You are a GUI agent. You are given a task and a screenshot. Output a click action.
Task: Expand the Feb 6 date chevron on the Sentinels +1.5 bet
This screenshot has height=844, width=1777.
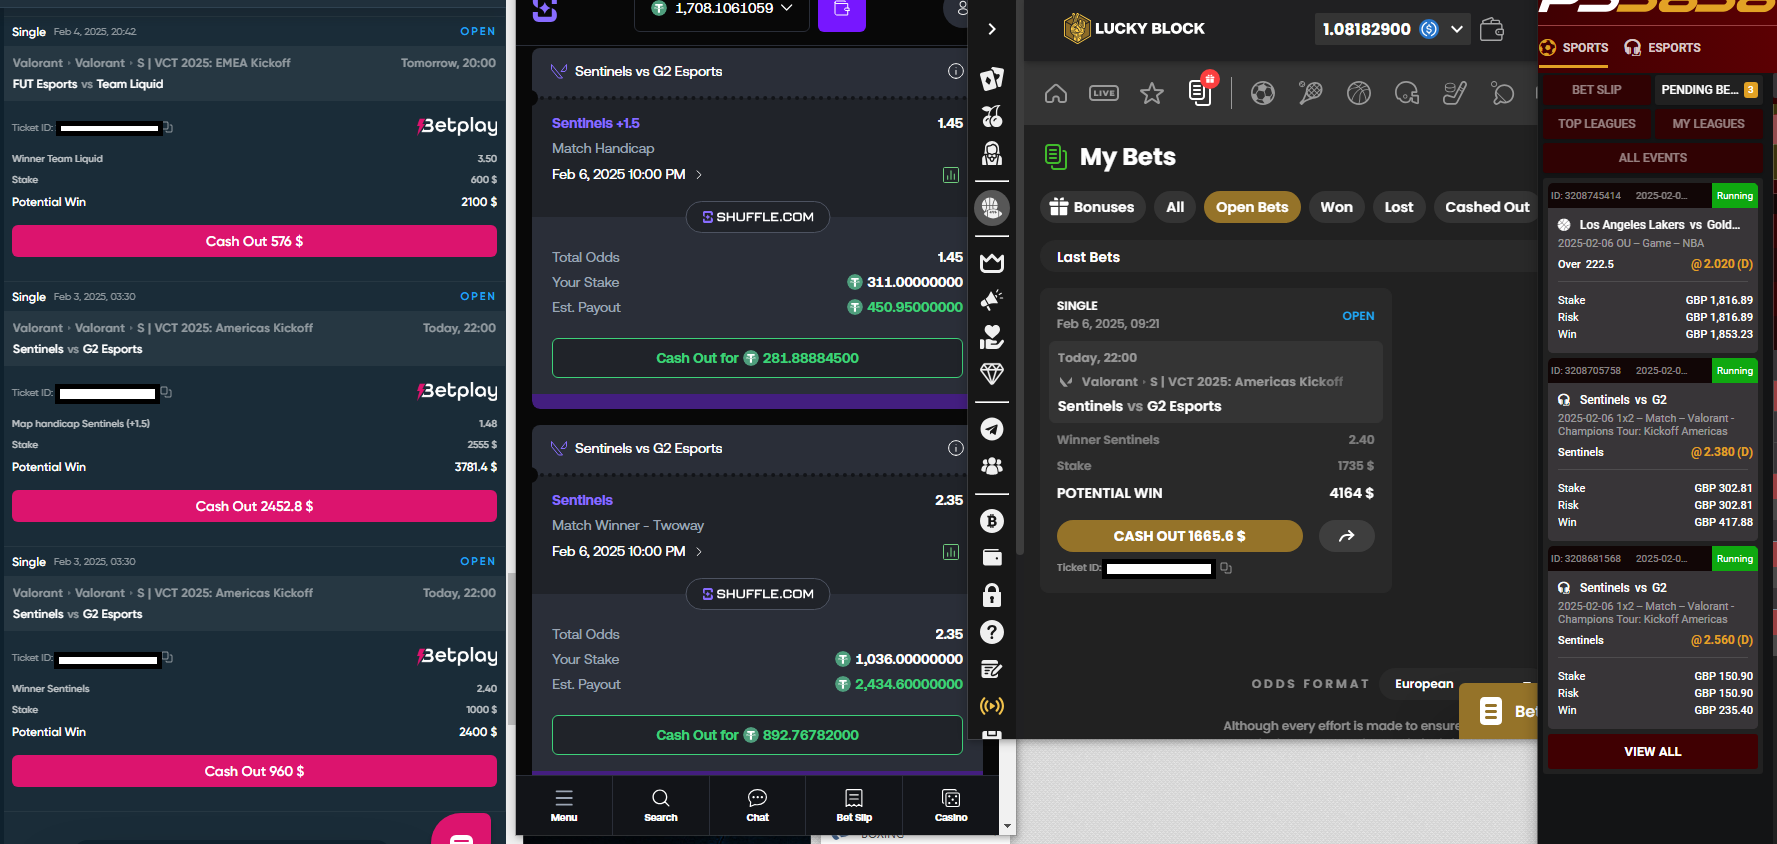[699, 175]
